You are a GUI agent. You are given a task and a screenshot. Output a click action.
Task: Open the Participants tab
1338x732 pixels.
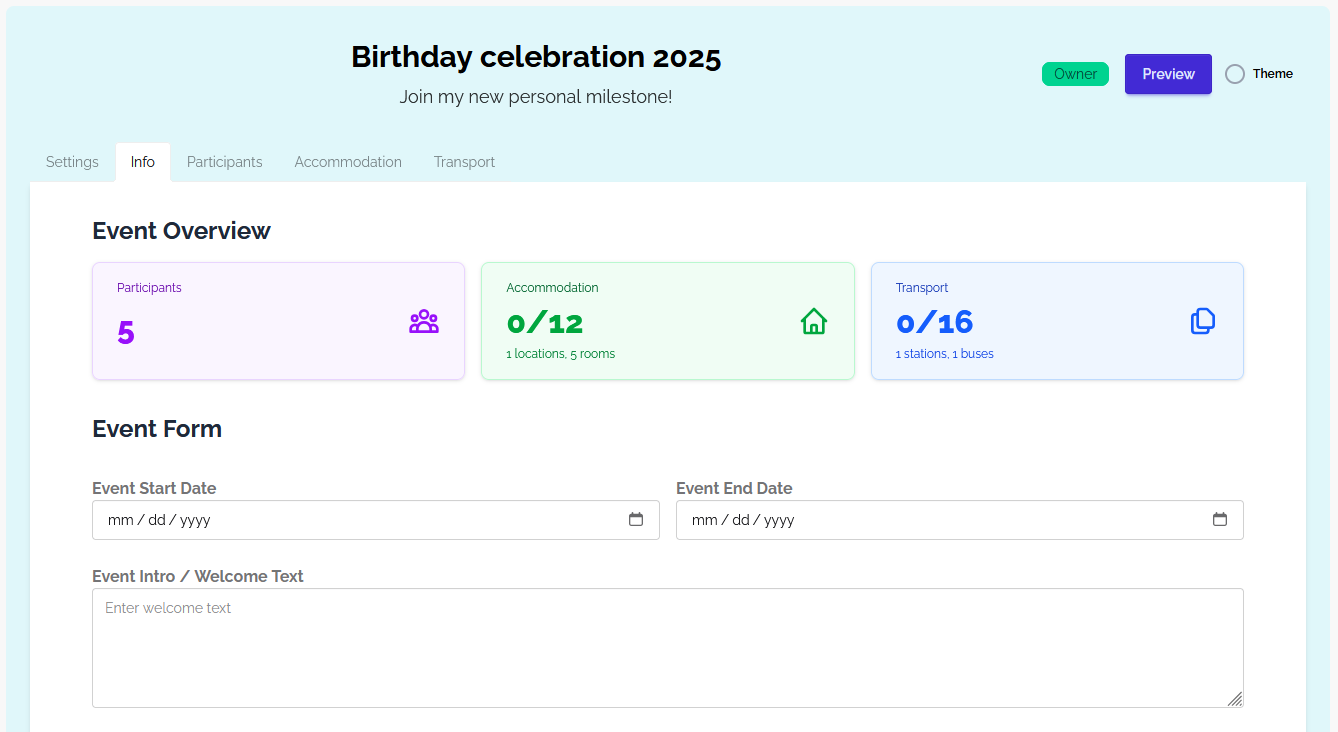click(224, 161)
